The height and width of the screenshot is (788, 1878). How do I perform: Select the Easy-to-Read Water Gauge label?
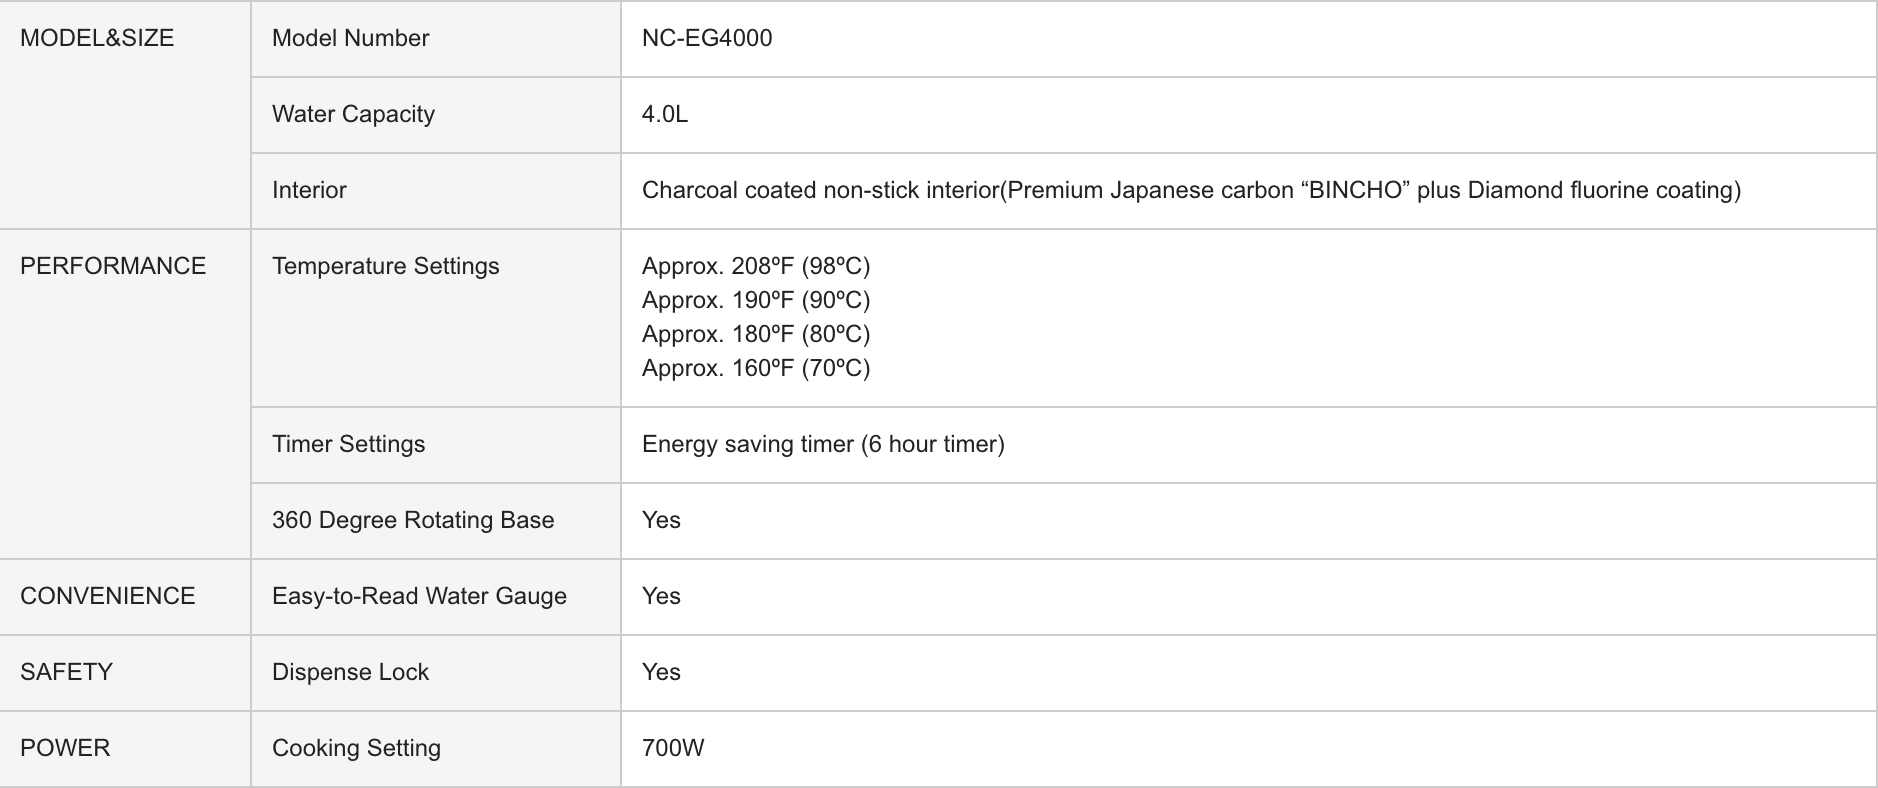click(419, 596)
